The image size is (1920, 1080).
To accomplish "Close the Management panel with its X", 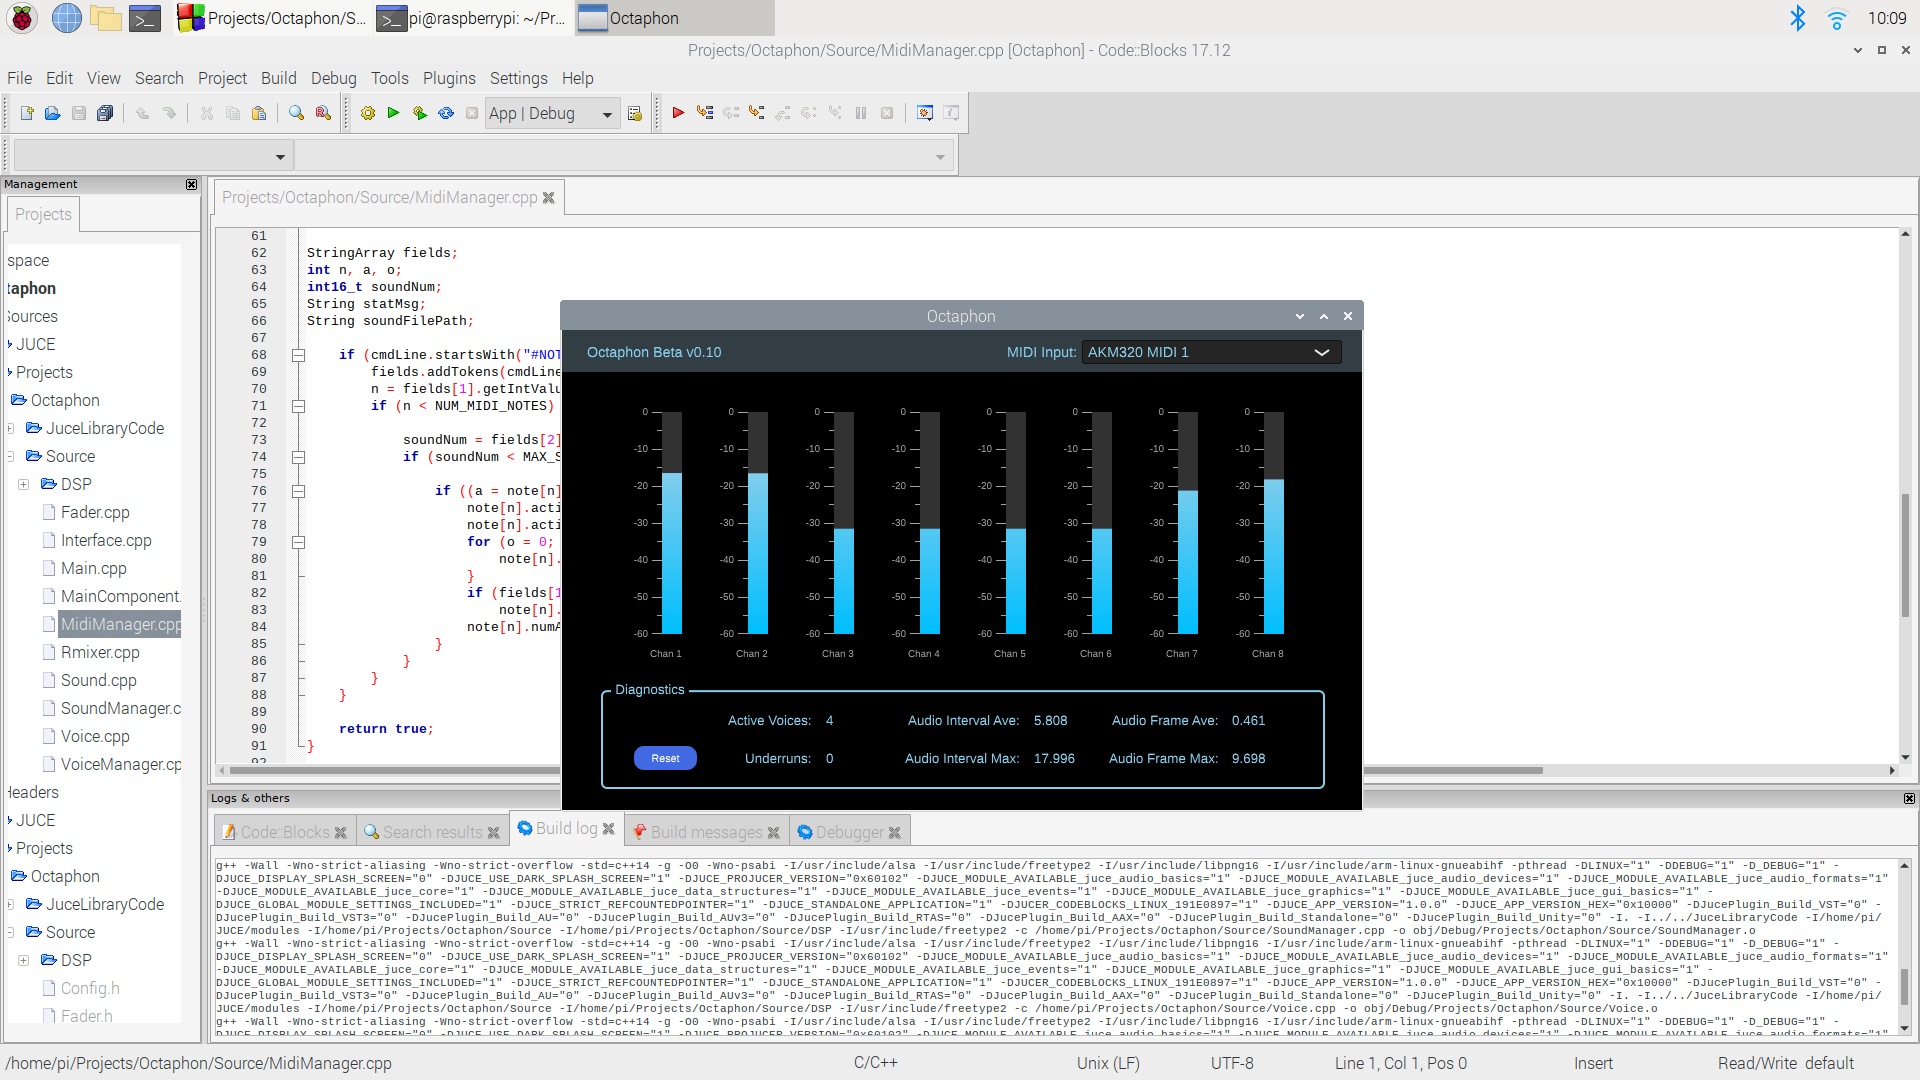I will 192,184.
